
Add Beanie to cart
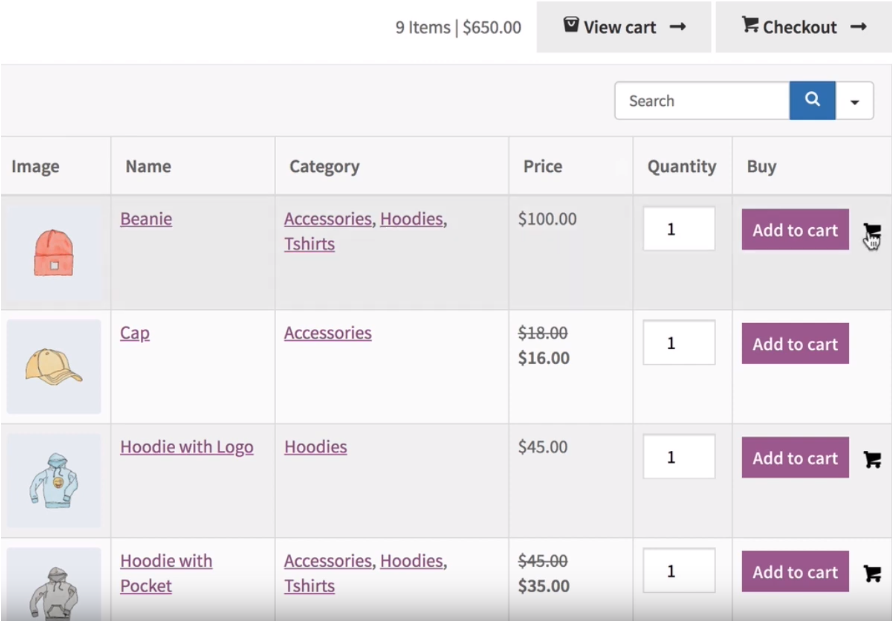pos(795,230)
